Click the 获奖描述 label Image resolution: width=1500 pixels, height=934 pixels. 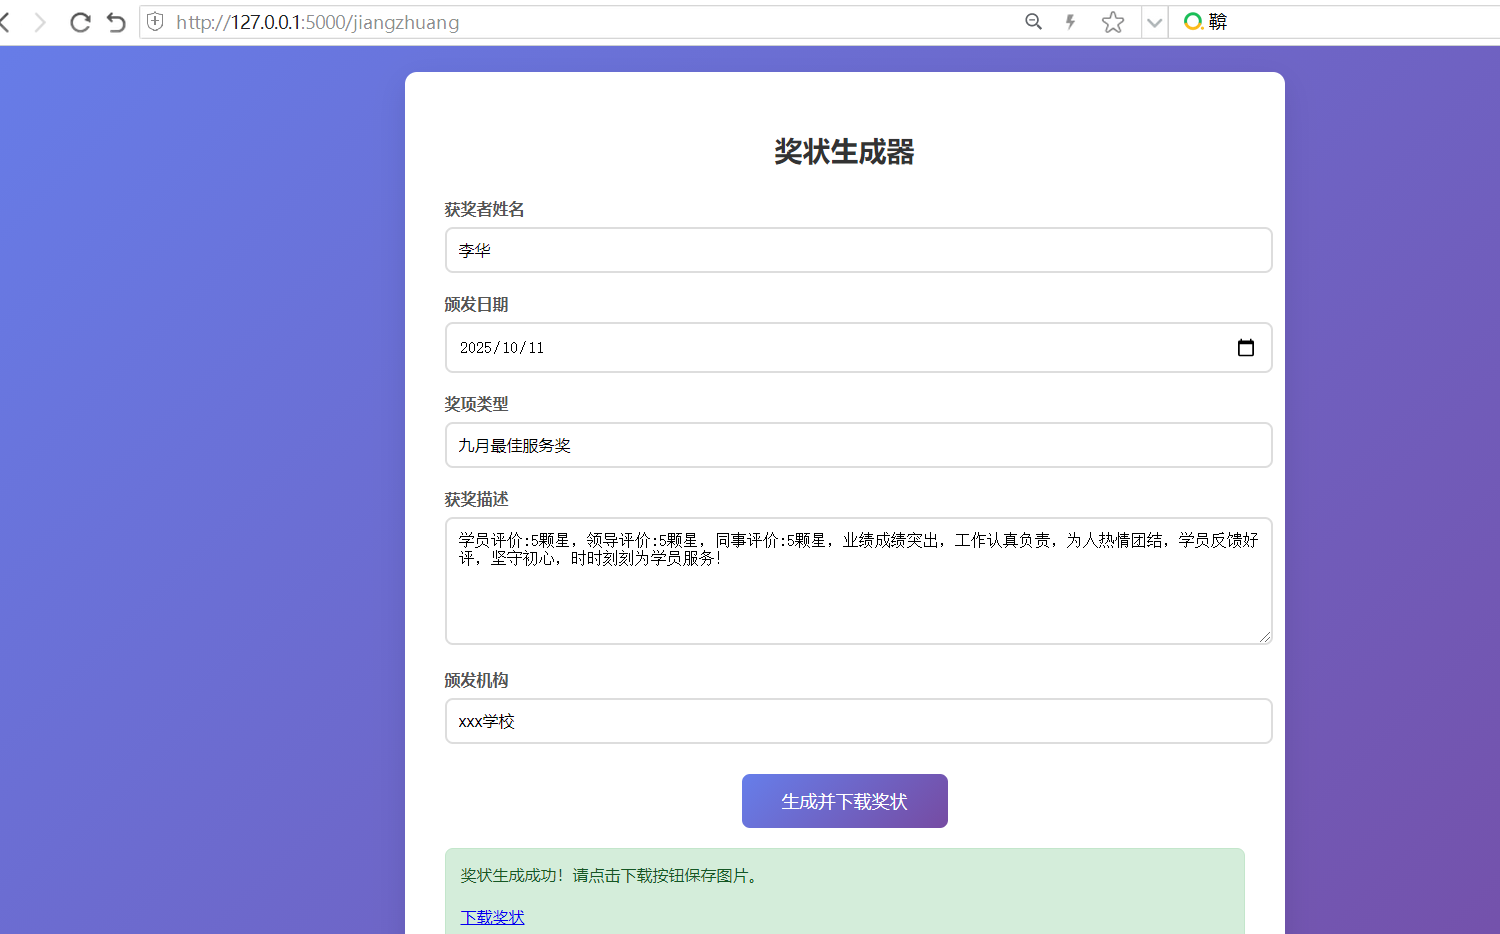tap(476, 499)
